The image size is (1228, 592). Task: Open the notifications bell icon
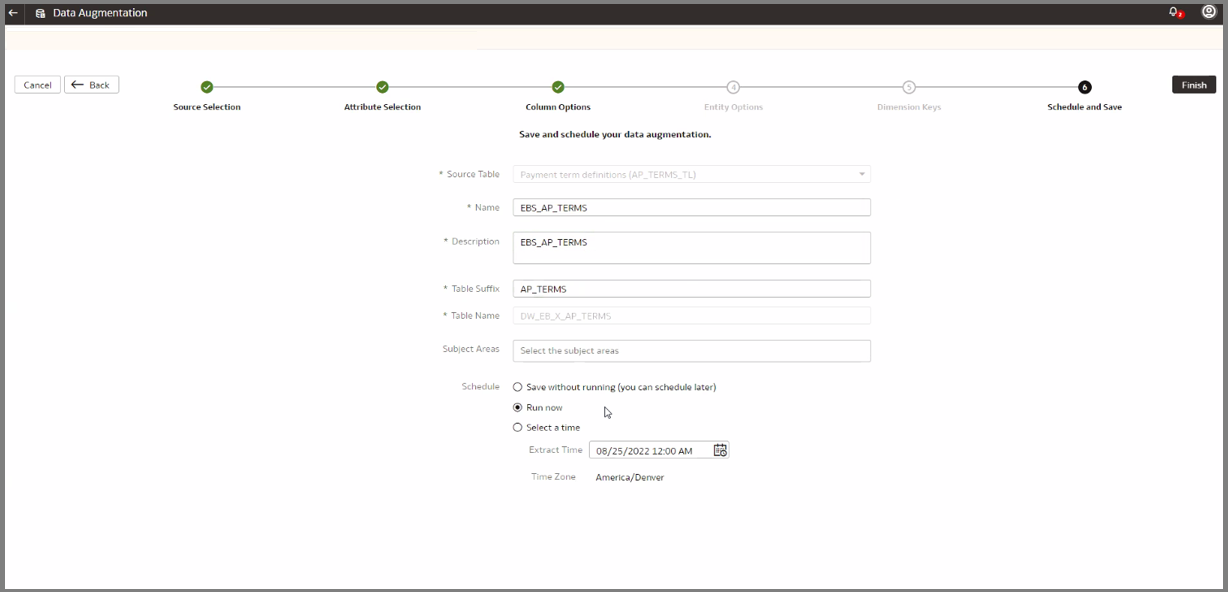(x=1174, y=13)
